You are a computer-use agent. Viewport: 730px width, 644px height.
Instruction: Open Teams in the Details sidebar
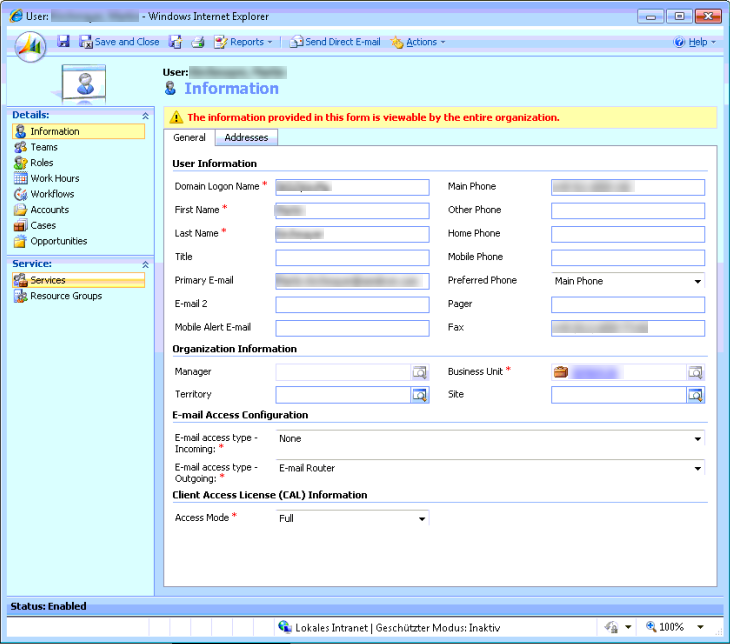tap(44, 147)
